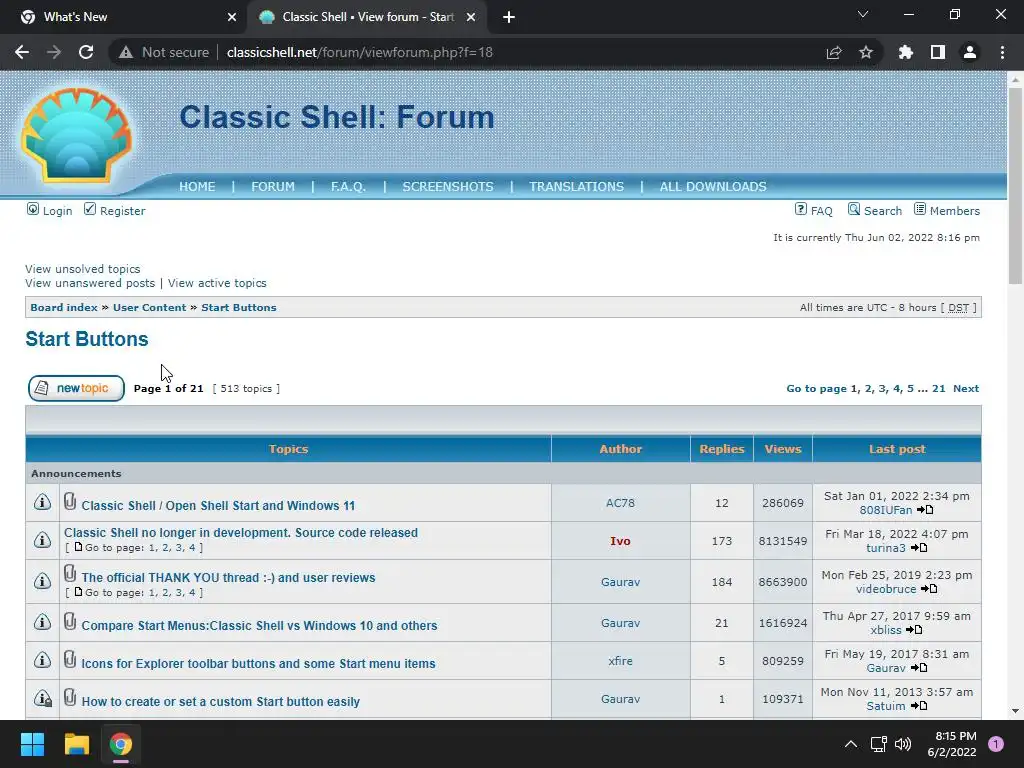Image resolution: width=1024 pixels, height=768 pixels.
Task: Click the page vertical scrollbar thumb
Action: click(x=1015, y=185)
